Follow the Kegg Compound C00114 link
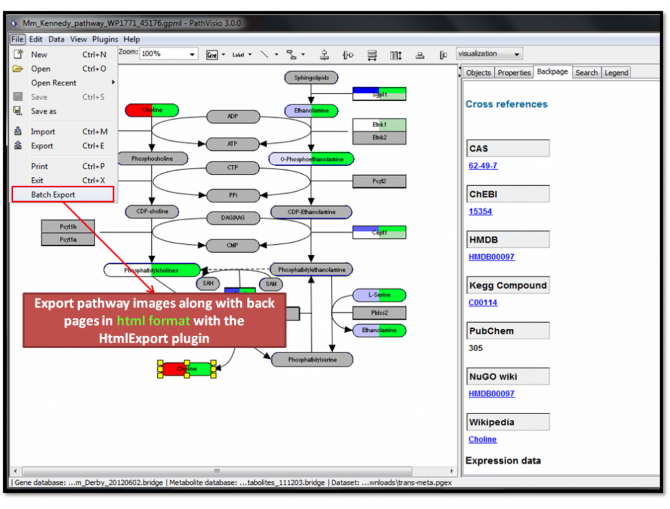 coord(484,303)
